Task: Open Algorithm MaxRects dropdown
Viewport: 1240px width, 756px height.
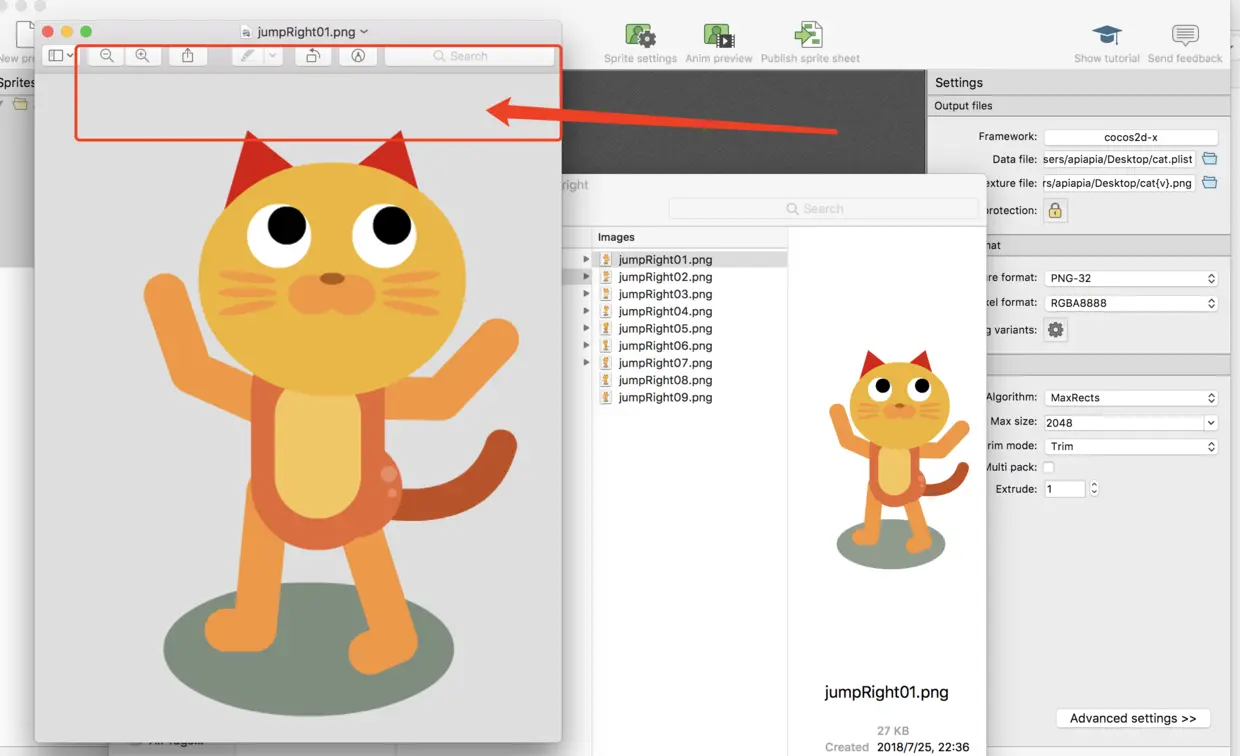Action: (1131, 398)
